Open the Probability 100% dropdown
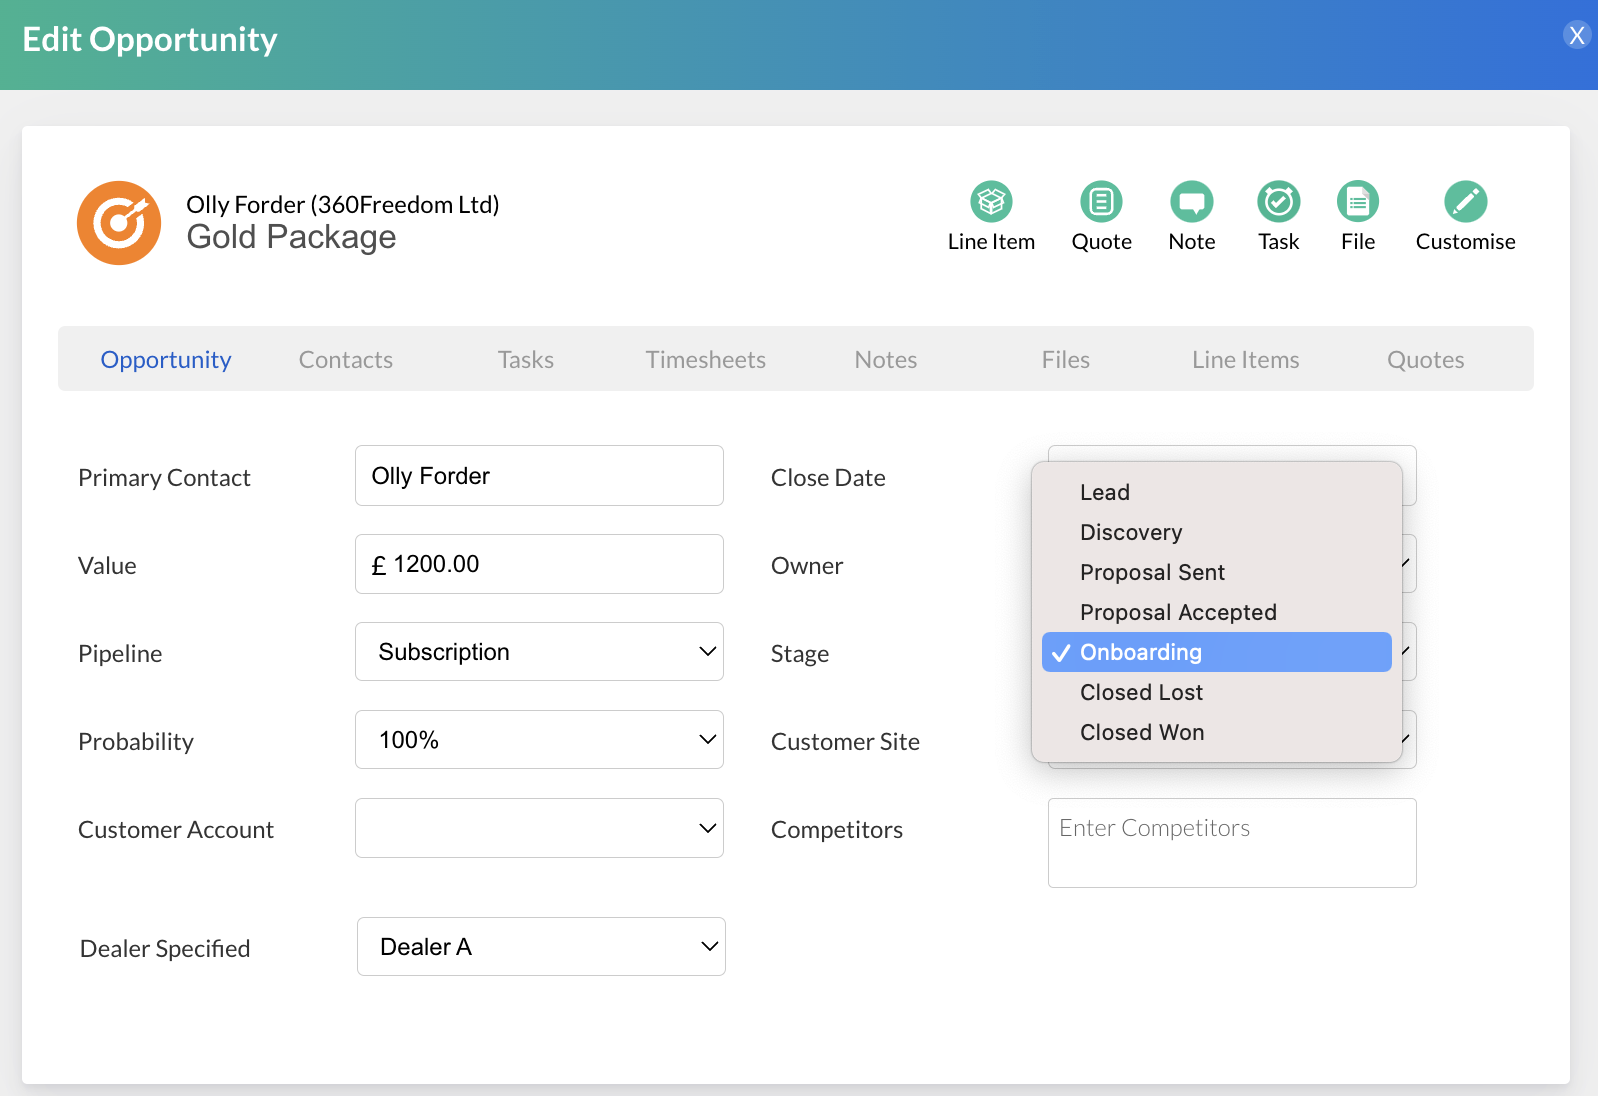1598x1096 pixels. pyautogui.click(x=539, y=740)
